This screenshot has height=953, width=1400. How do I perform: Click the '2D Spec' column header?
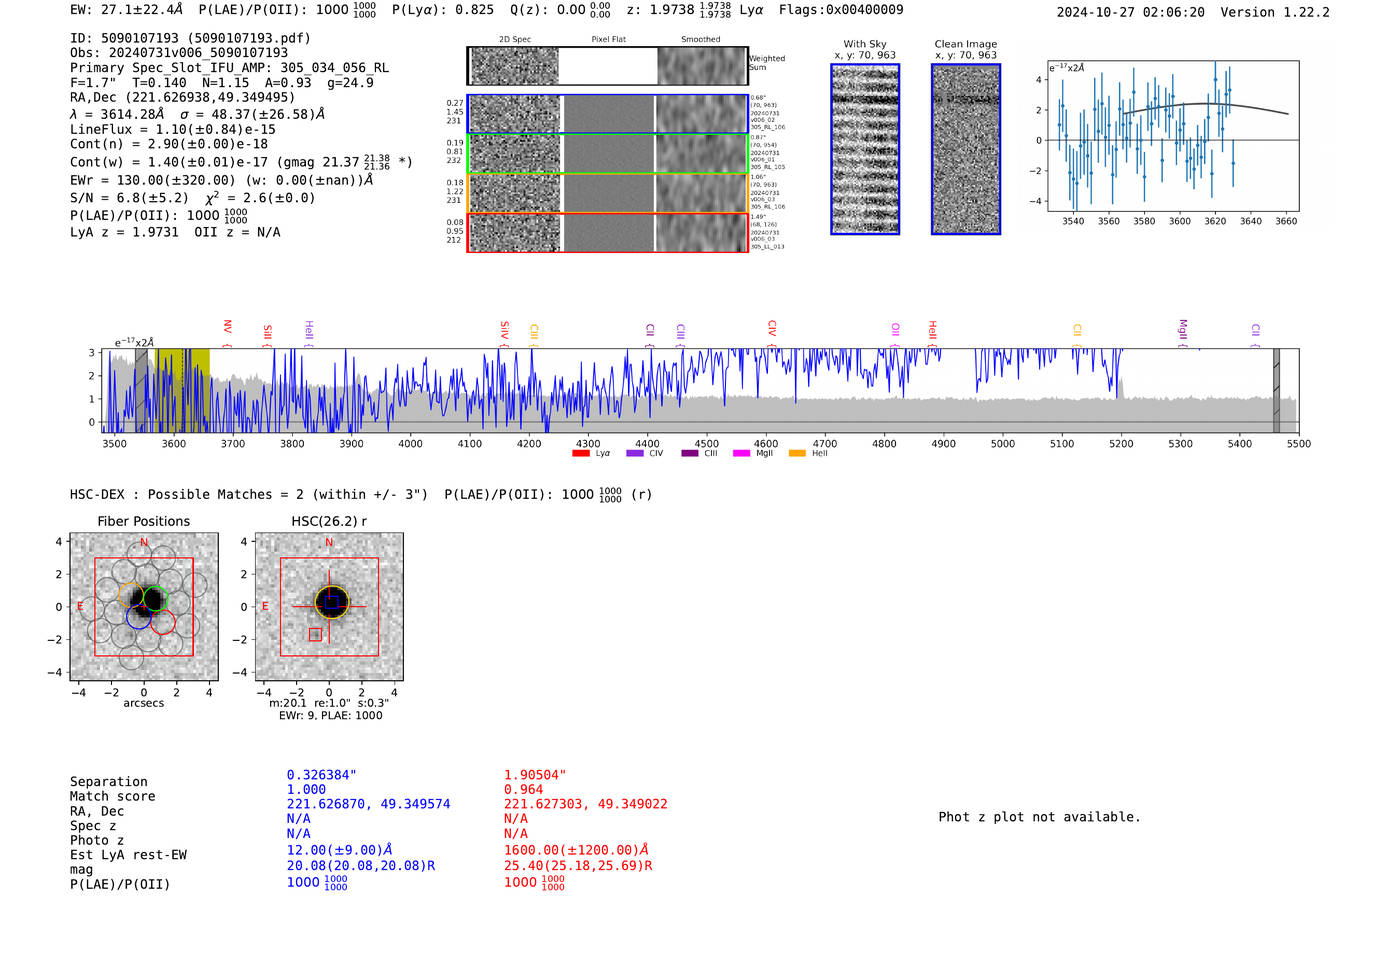[x=515, y=40]
